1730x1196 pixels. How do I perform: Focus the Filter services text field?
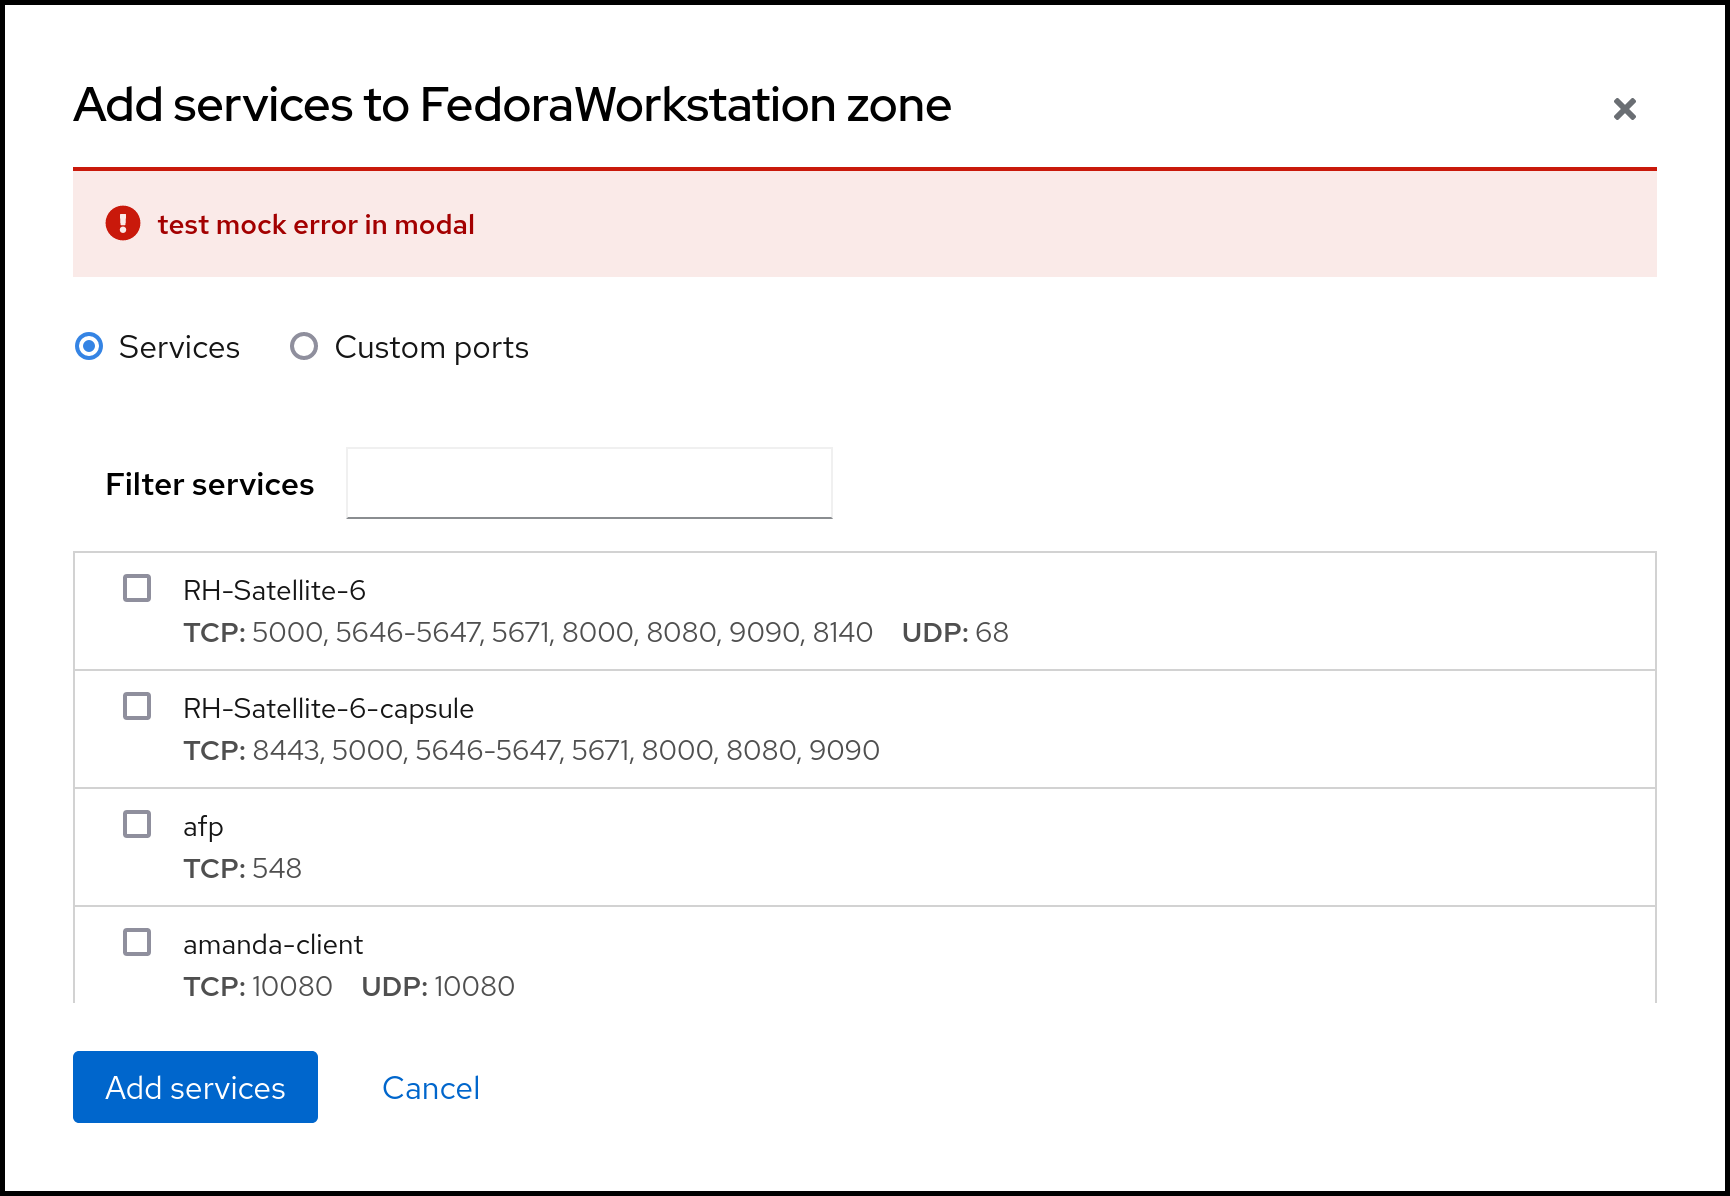pos(589,483)
